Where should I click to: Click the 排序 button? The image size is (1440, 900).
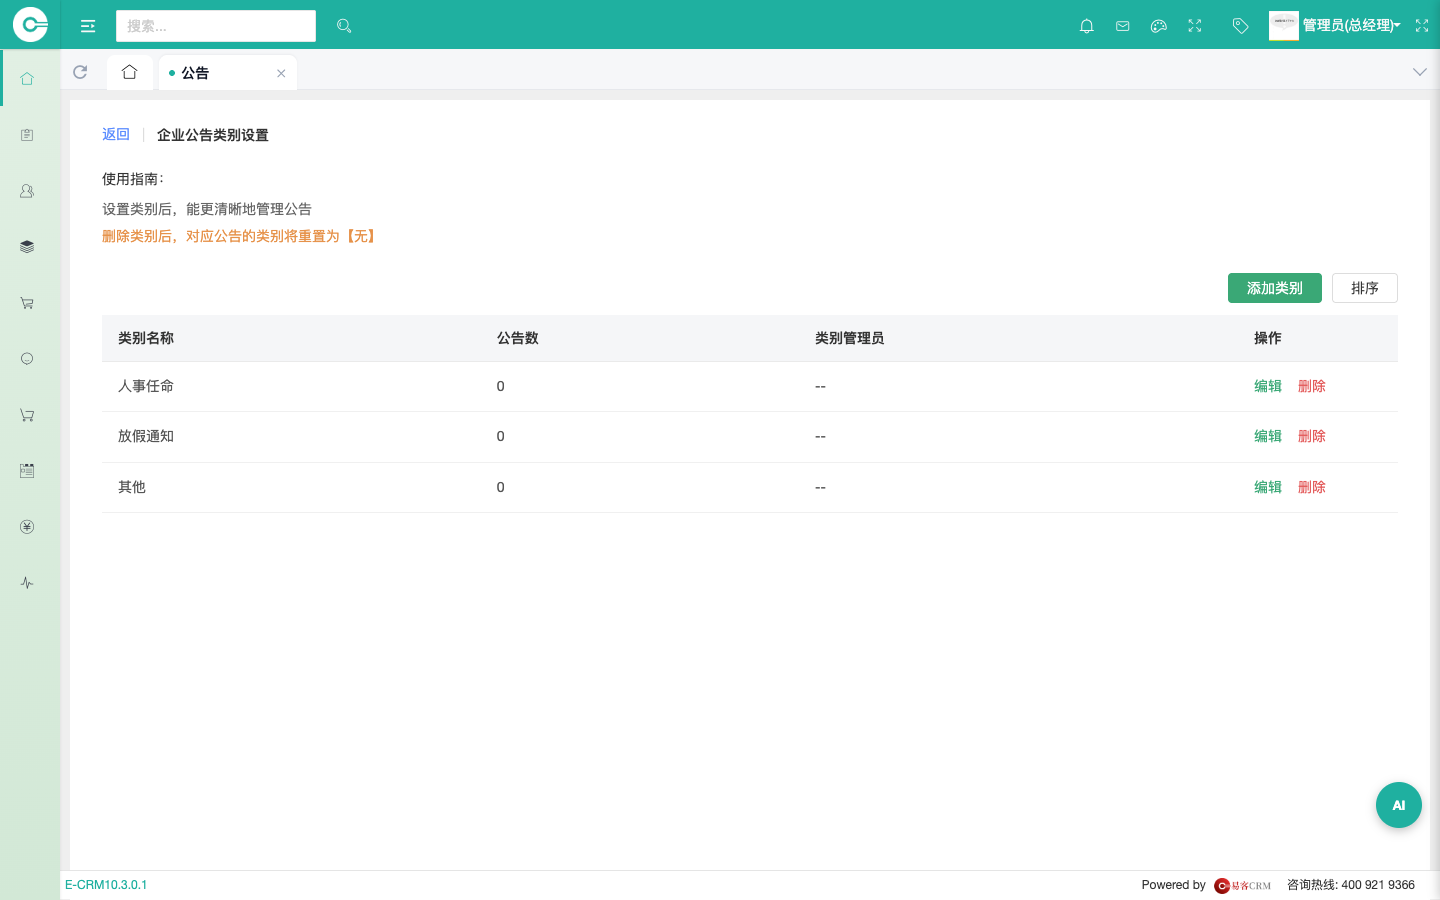1365,288
